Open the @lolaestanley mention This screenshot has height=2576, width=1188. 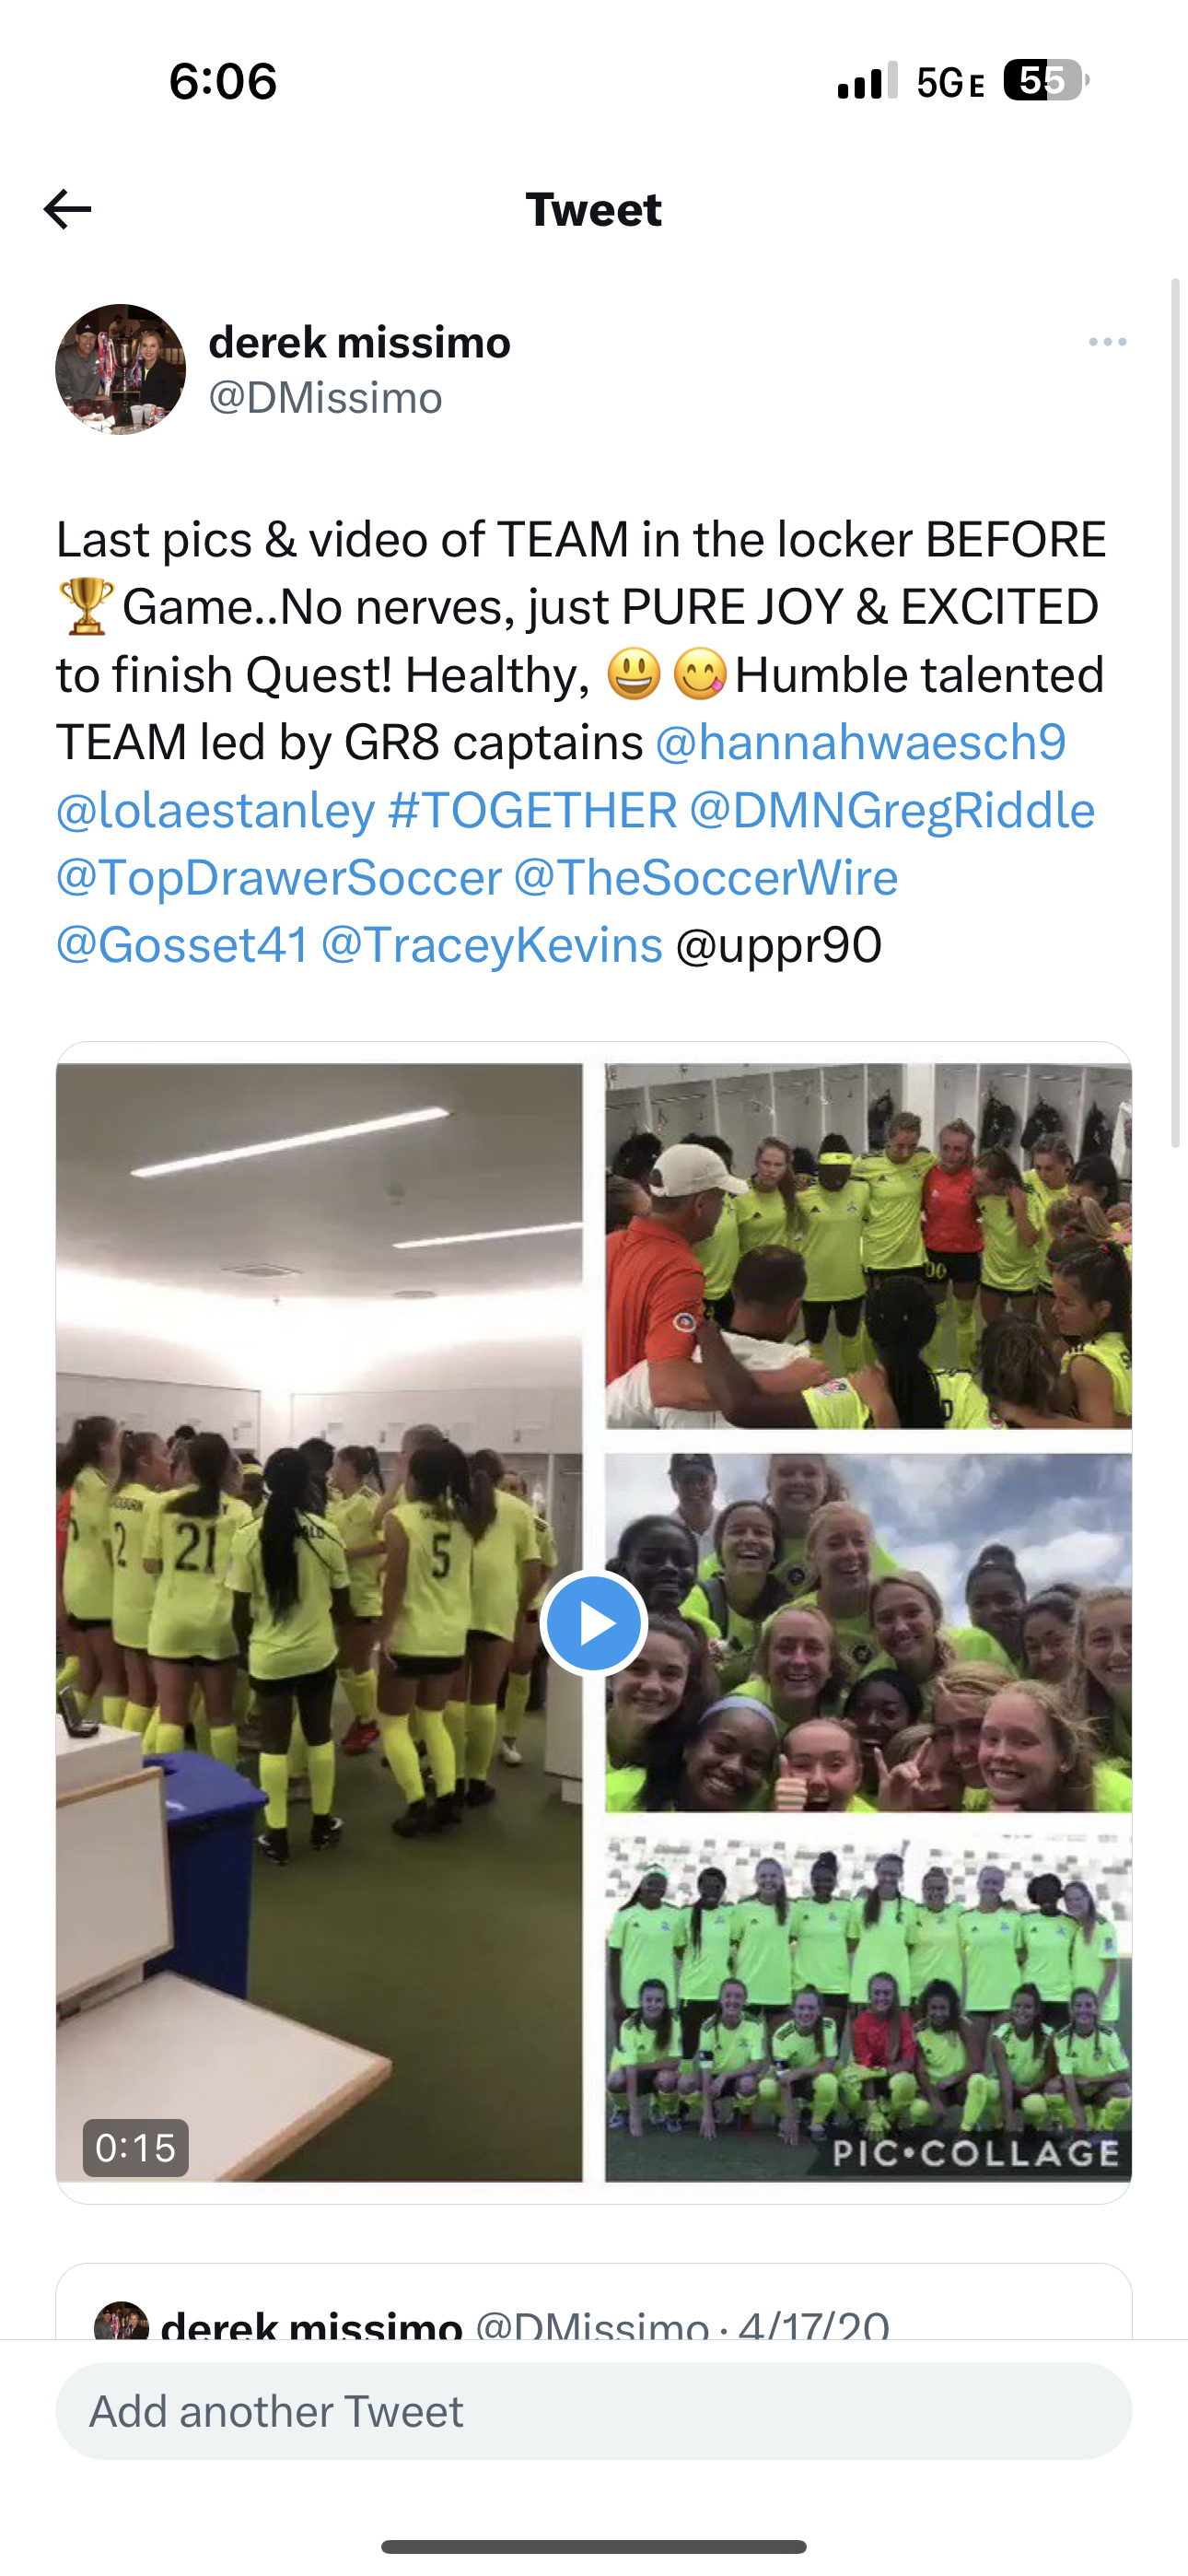click(x=215, y=810)
